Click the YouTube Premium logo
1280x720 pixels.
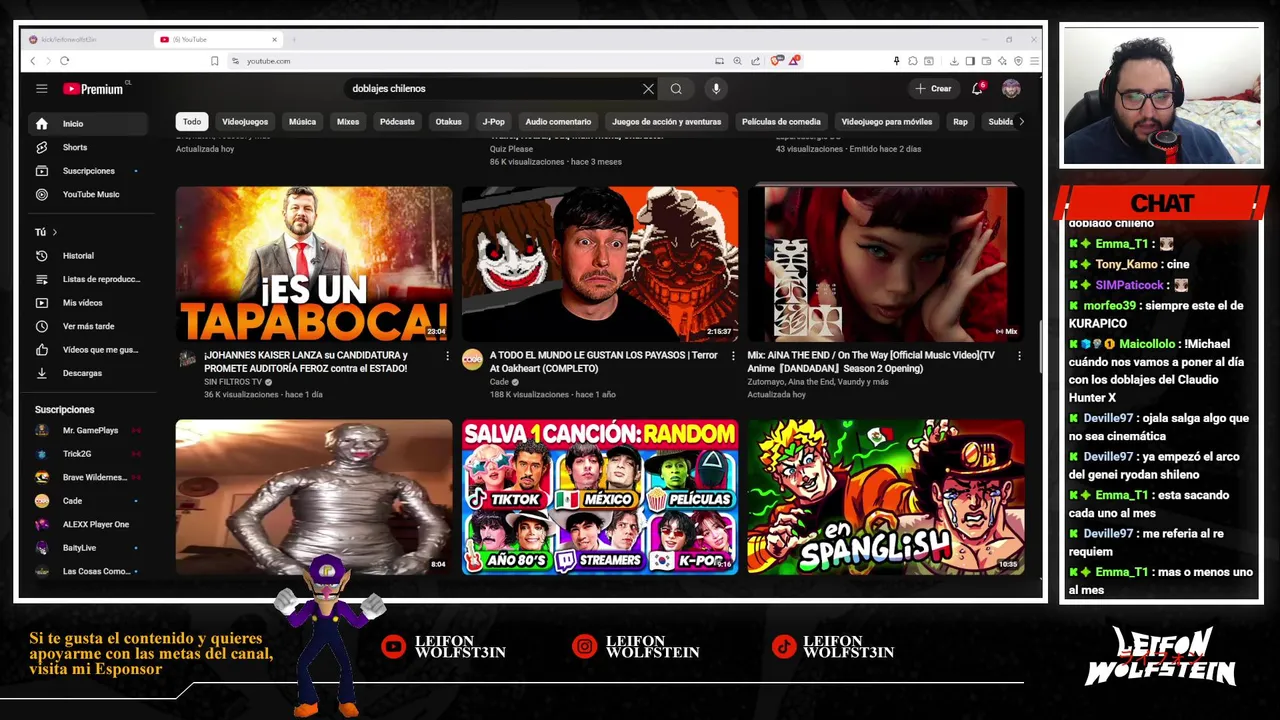click(x=93, y=89)
